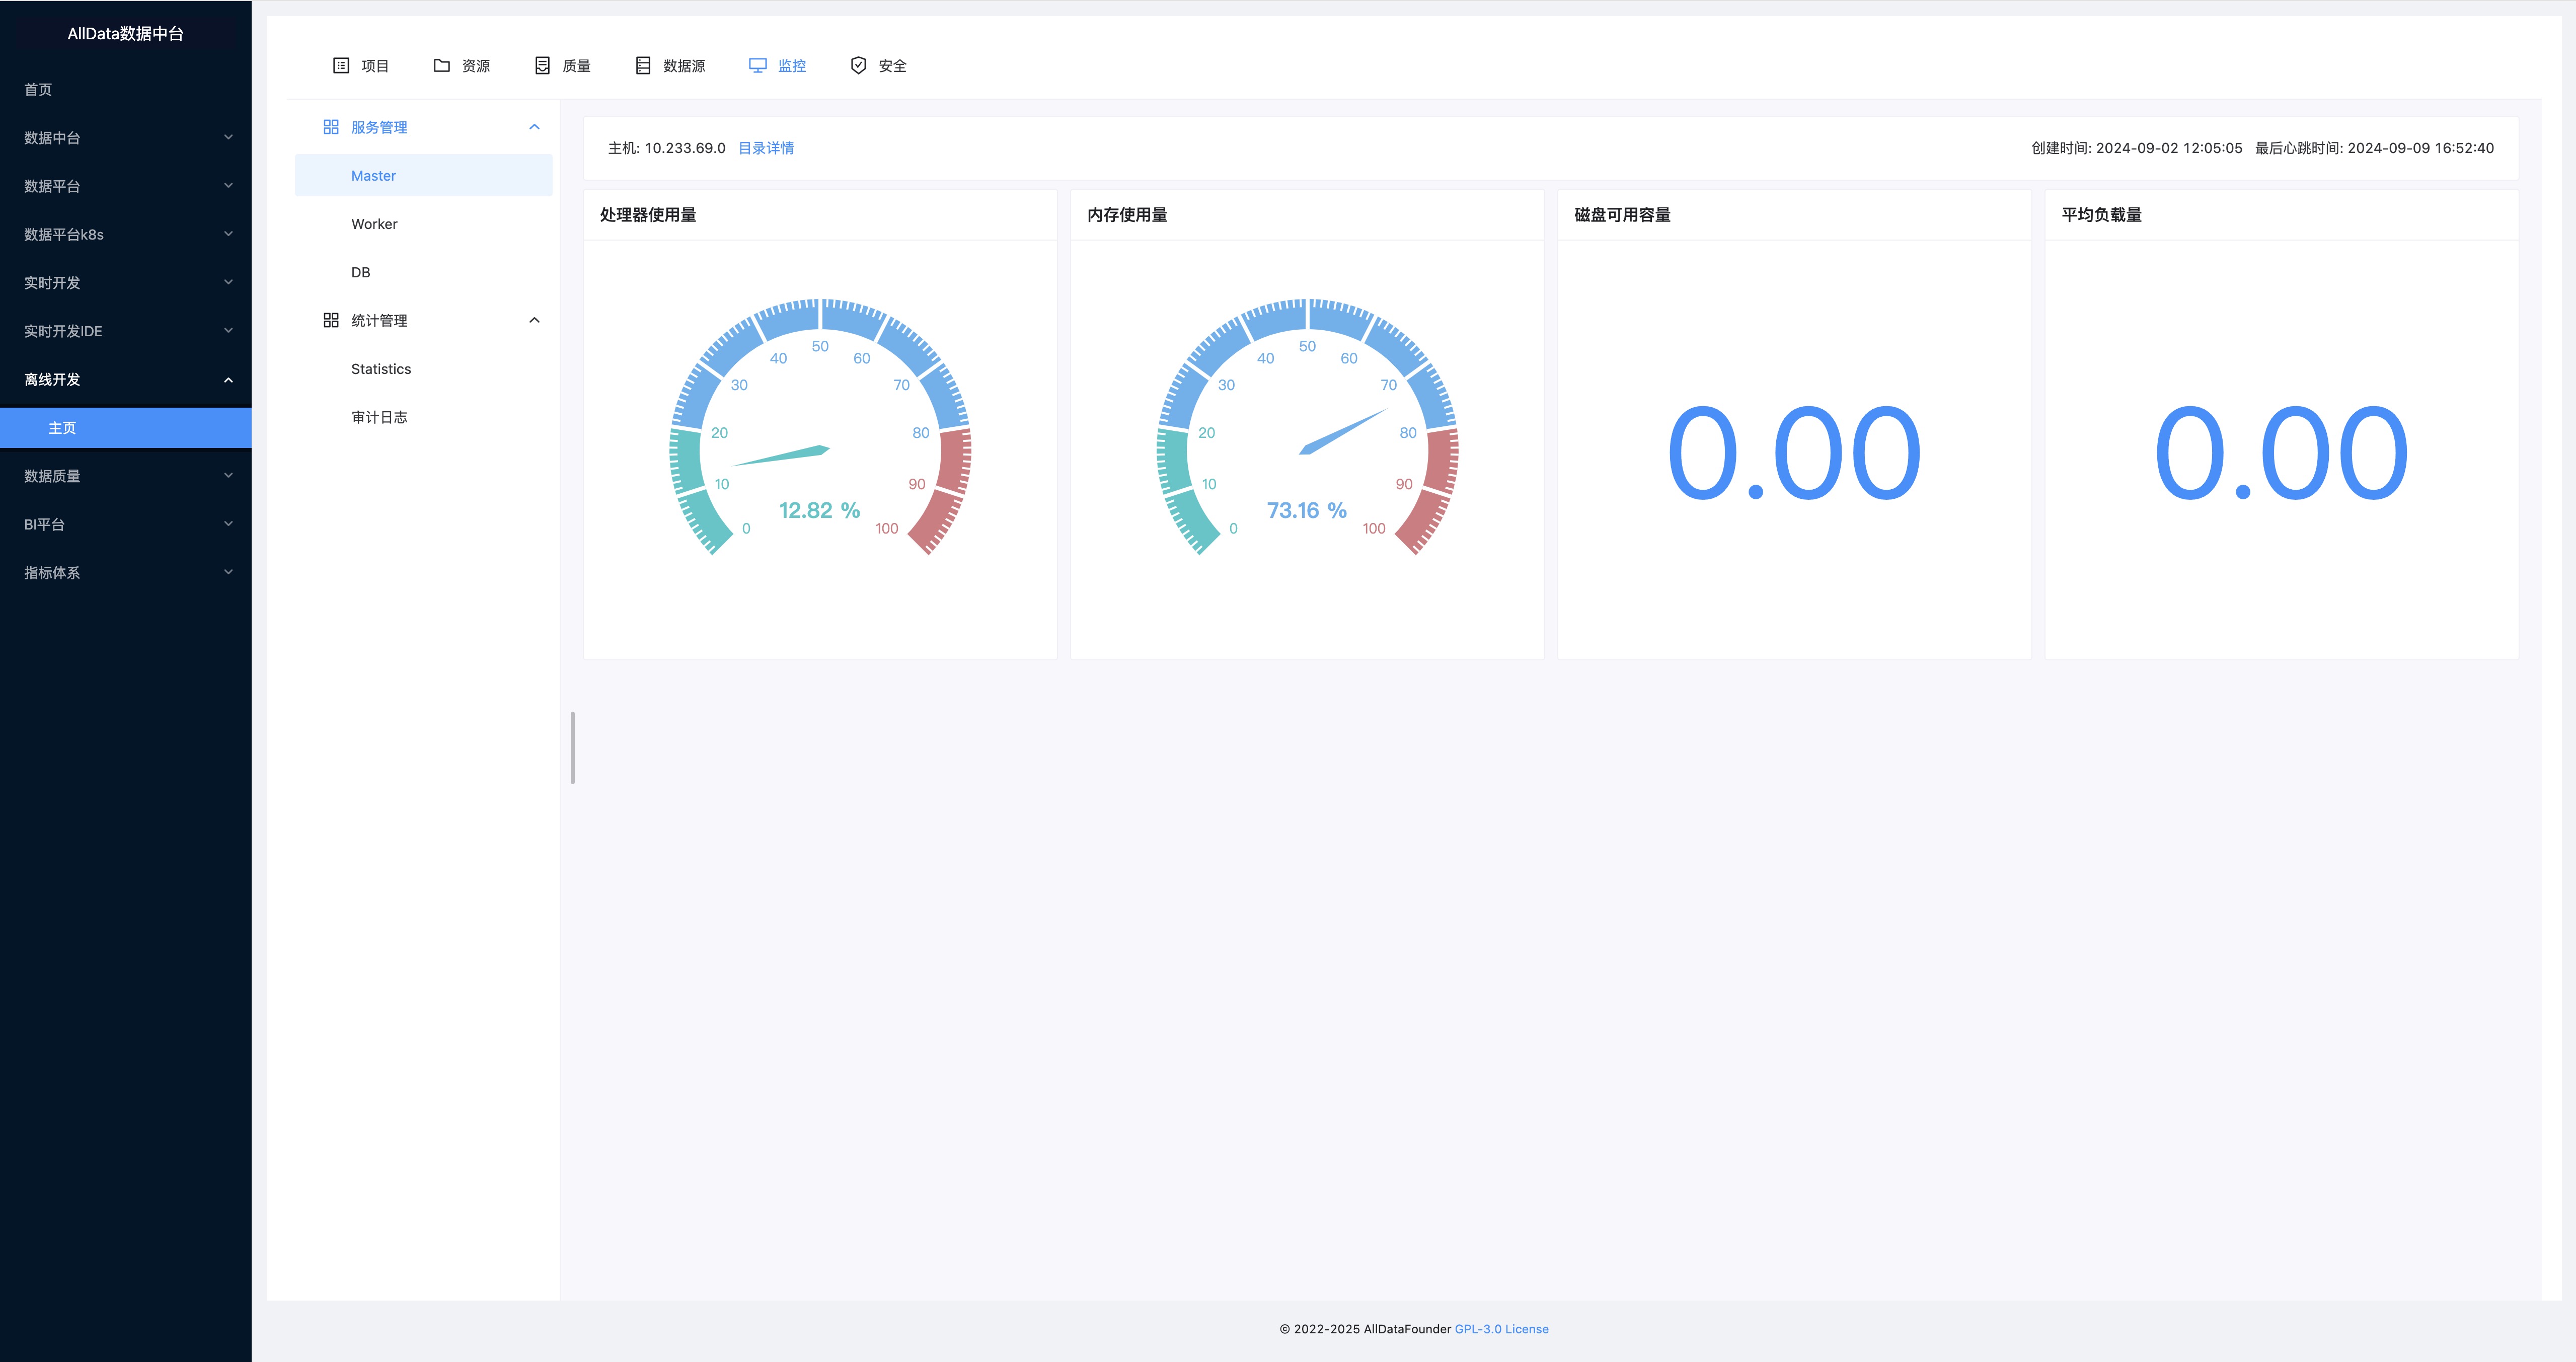Image resolution: width=2576 pixels, height=1362 pixels.
Task: Click the 目录详情 hyperlink
Action: pyautogui.click(x=765, y=148)
